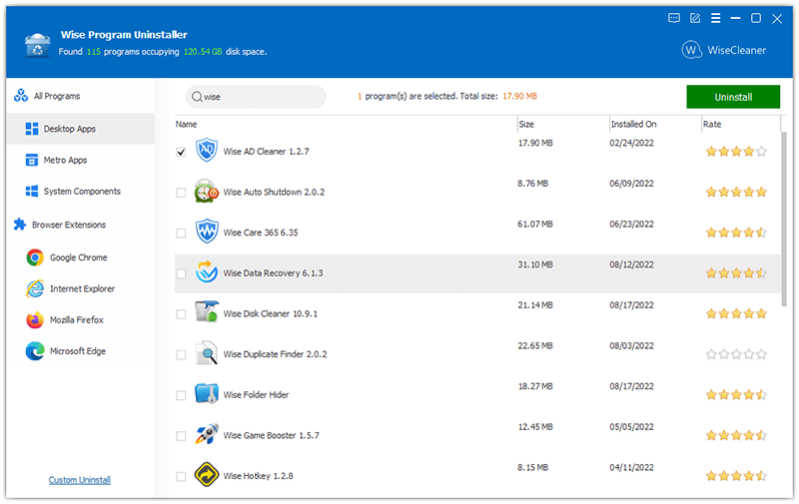Open the feedback chat icon in title bar
Screen dimensions: 799x504
(x=674, y=18)
